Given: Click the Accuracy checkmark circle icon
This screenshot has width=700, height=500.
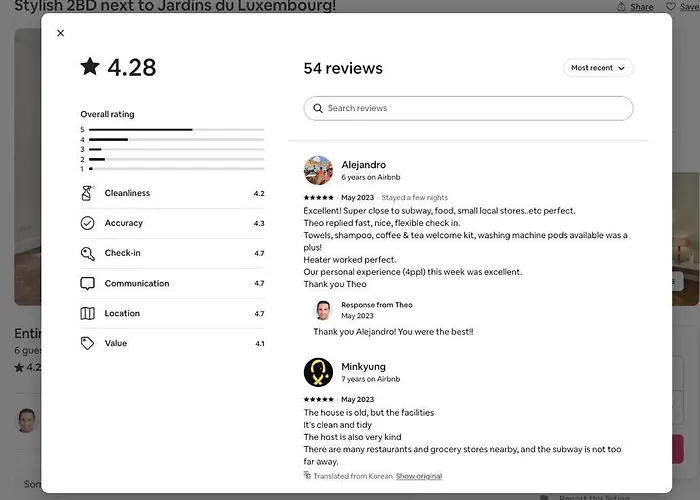Looking at the screenshot, I should [88, 223].
